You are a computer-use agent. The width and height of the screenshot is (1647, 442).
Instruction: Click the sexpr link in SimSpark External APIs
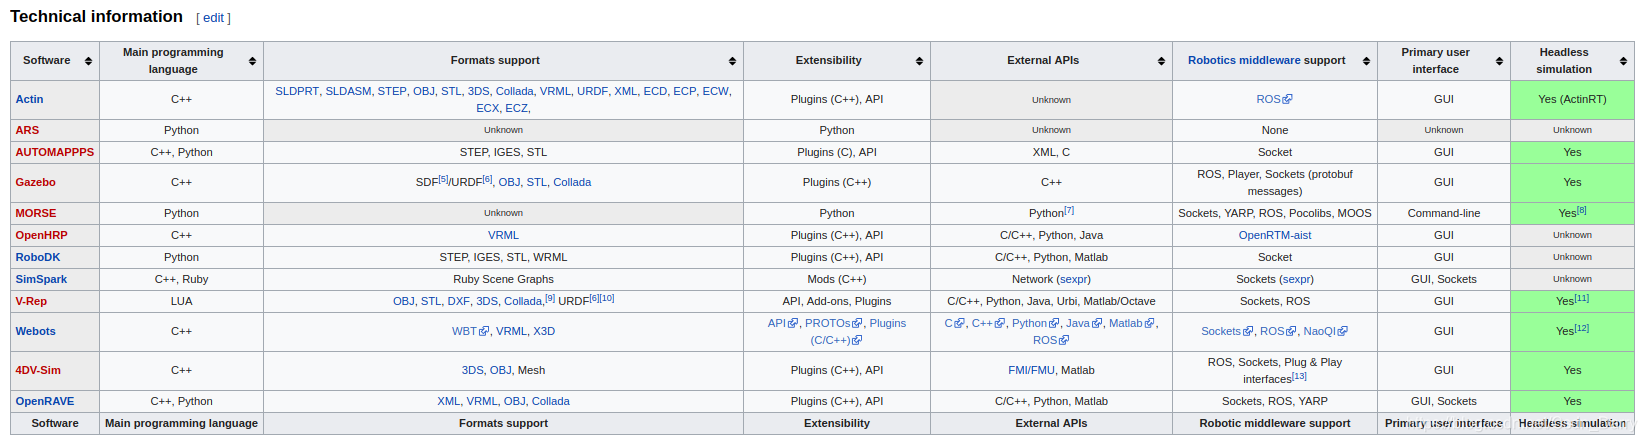1074,279
